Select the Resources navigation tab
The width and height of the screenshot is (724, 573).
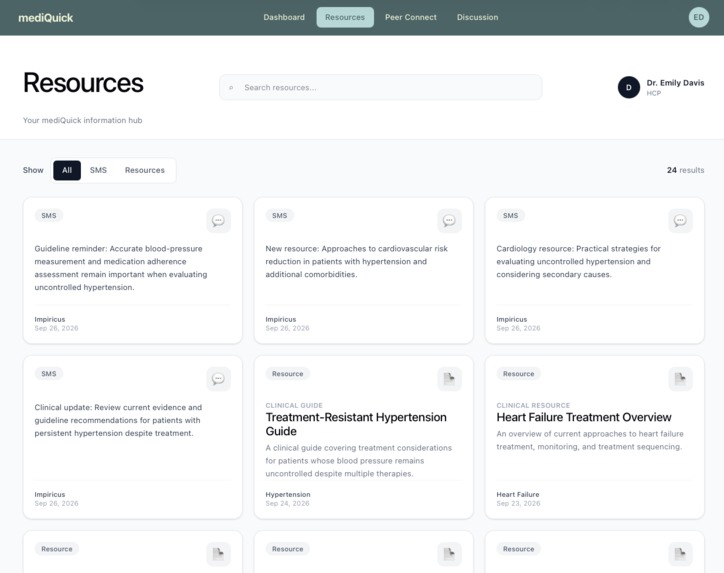point(345,18)
